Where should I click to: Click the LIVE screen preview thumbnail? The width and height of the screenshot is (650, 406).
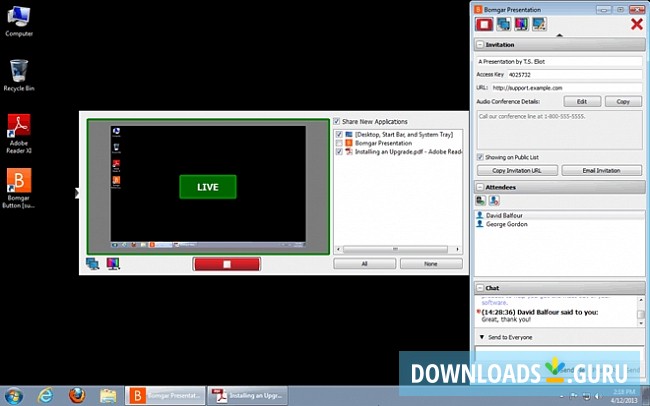pos(208,187)
